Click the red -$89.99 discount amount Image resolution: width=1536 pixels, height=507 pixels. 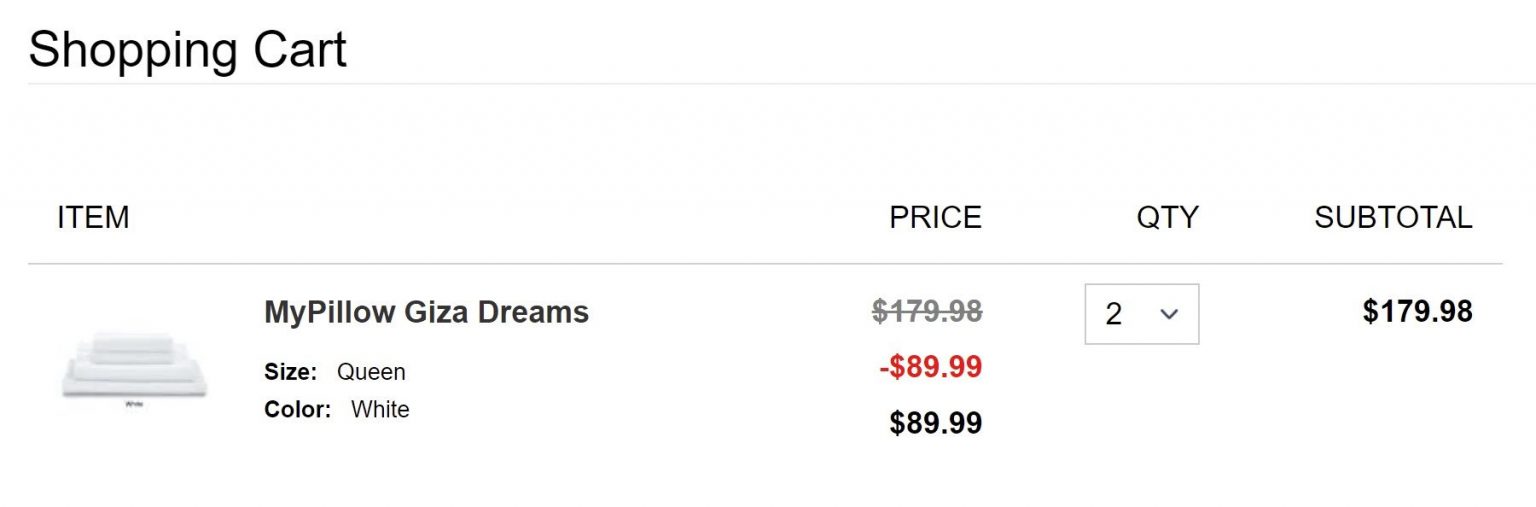tap(930, 367)
